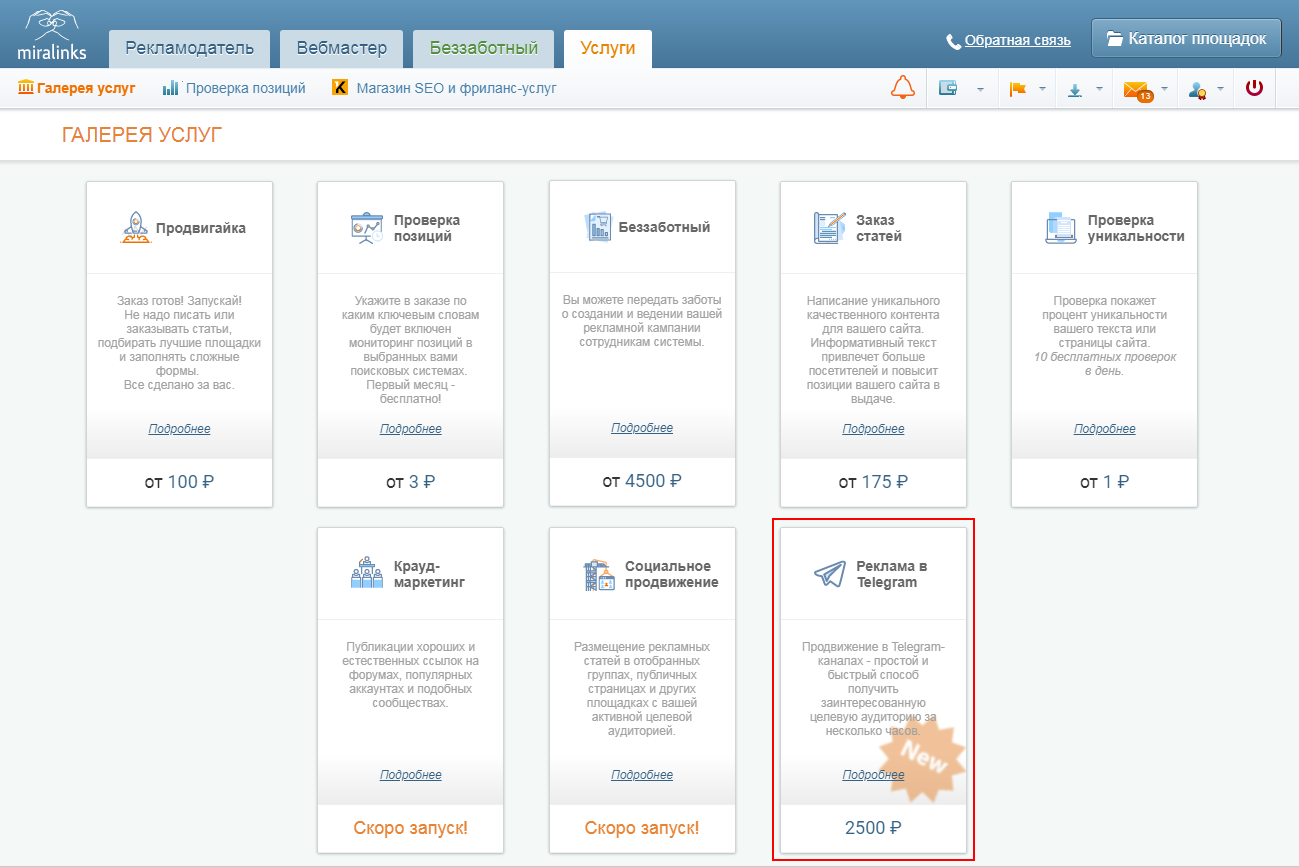Click the ГАЛЕРЕЯ УСЛУГ page heading
The image size is (1299, 867).
[142, 135]
